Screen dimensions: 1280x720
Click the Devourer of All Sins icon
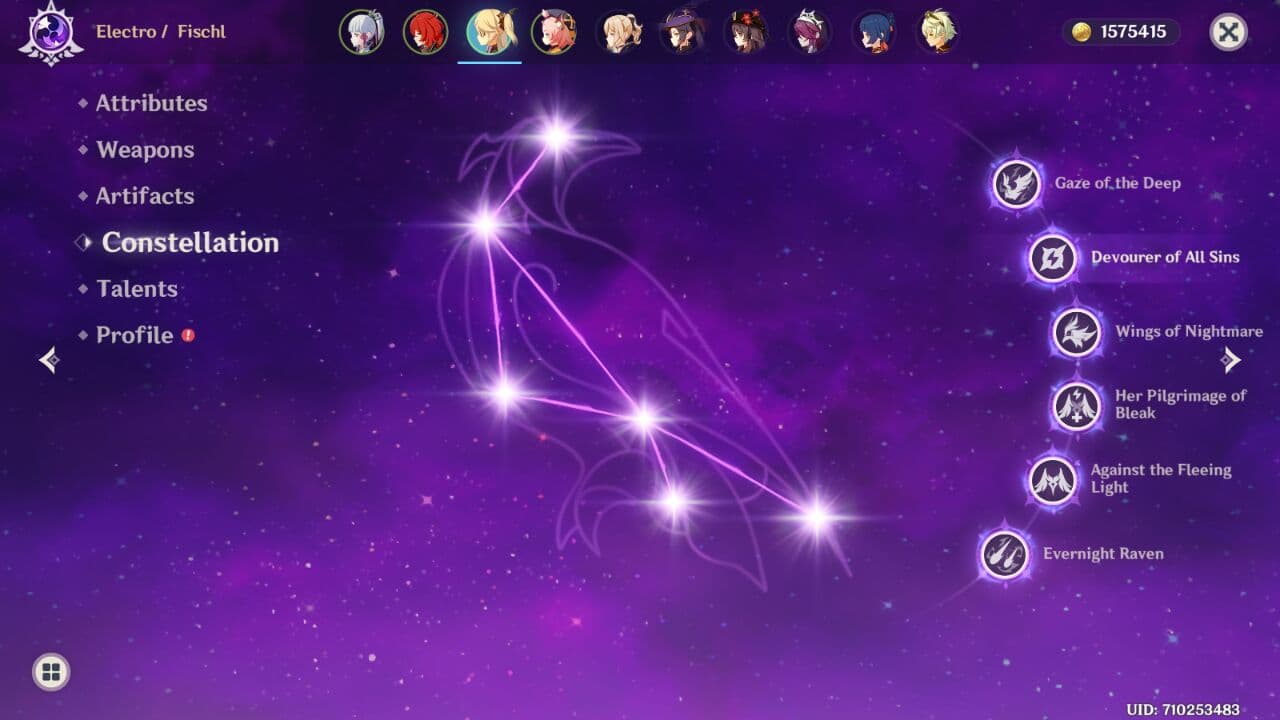coord(1053,258)
